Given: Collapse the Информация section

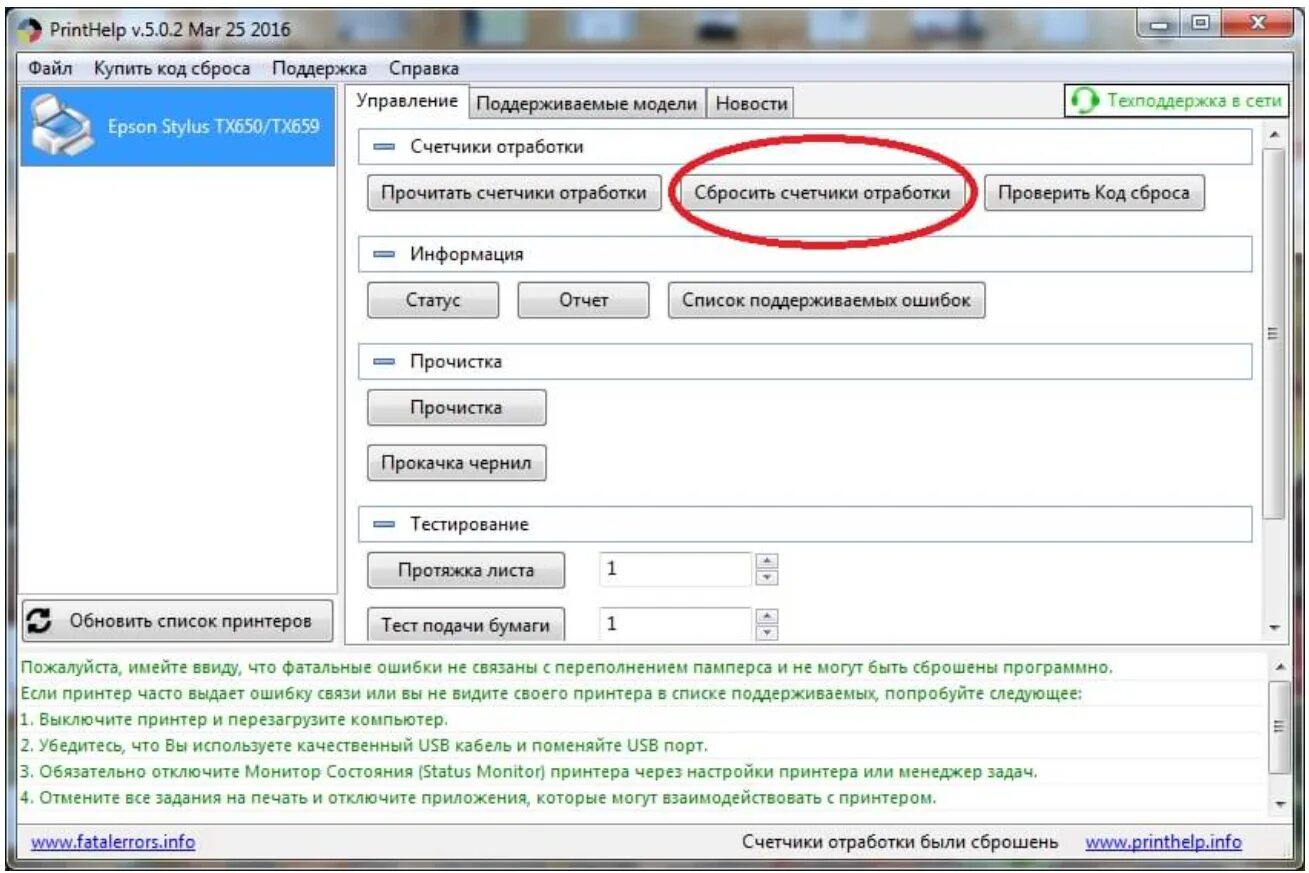Looking at the screenshot, I should point(385,254).
